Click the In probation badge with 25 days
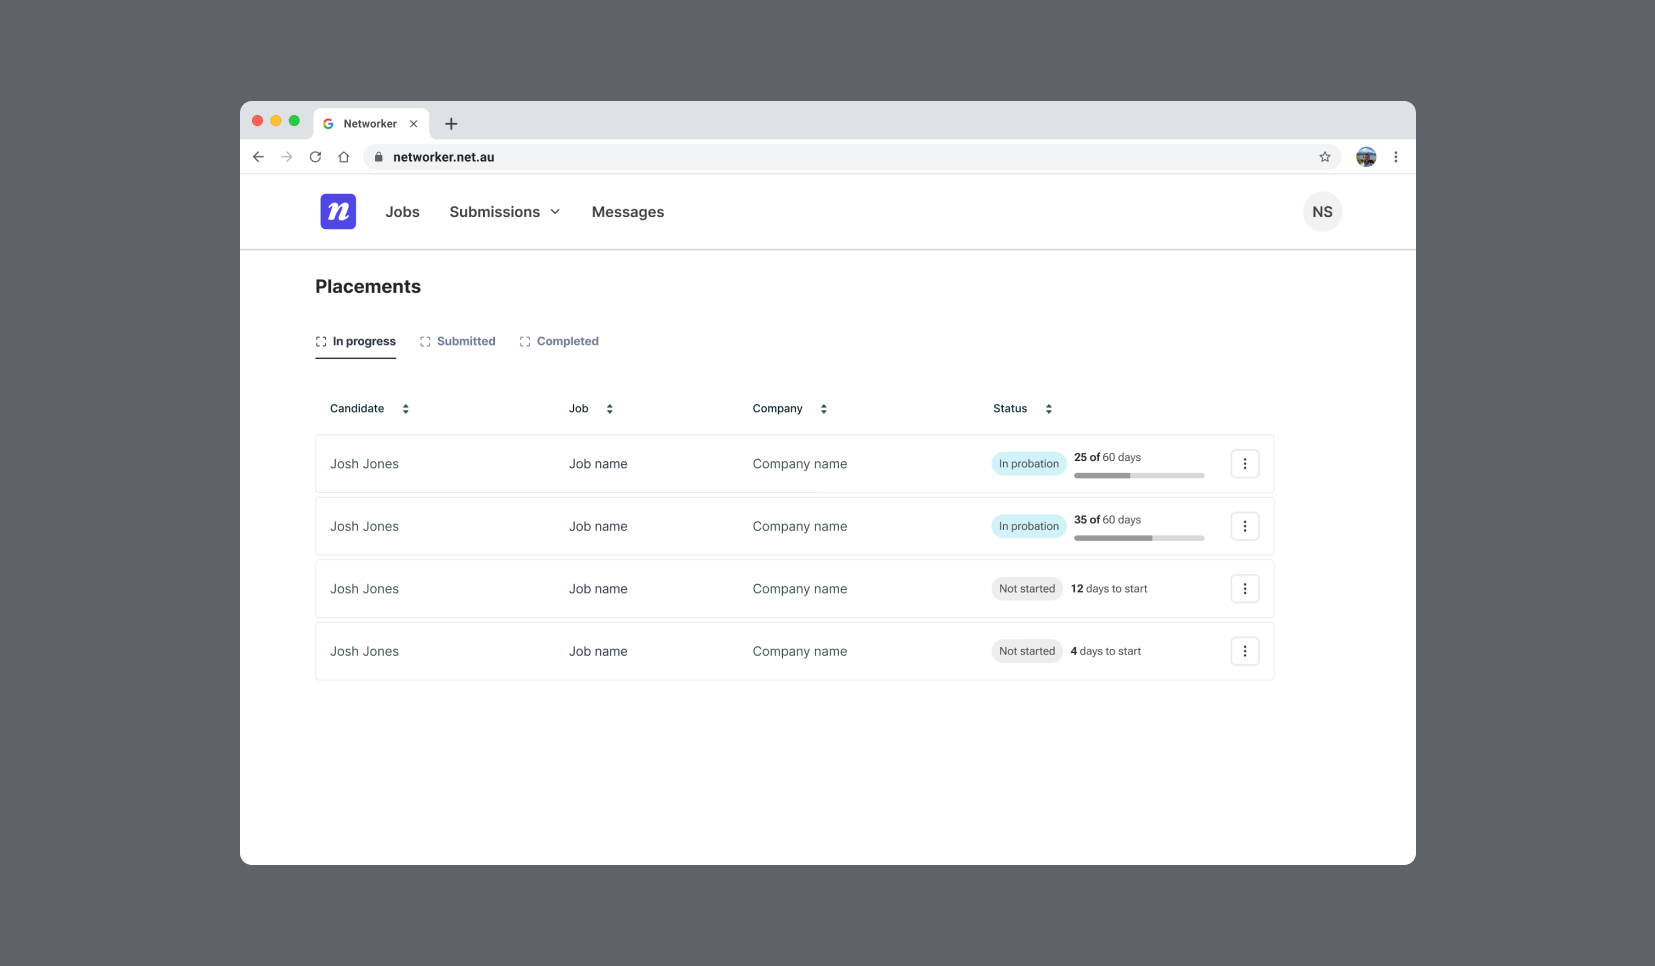The image size is (1655, 966). (1029, 464)
